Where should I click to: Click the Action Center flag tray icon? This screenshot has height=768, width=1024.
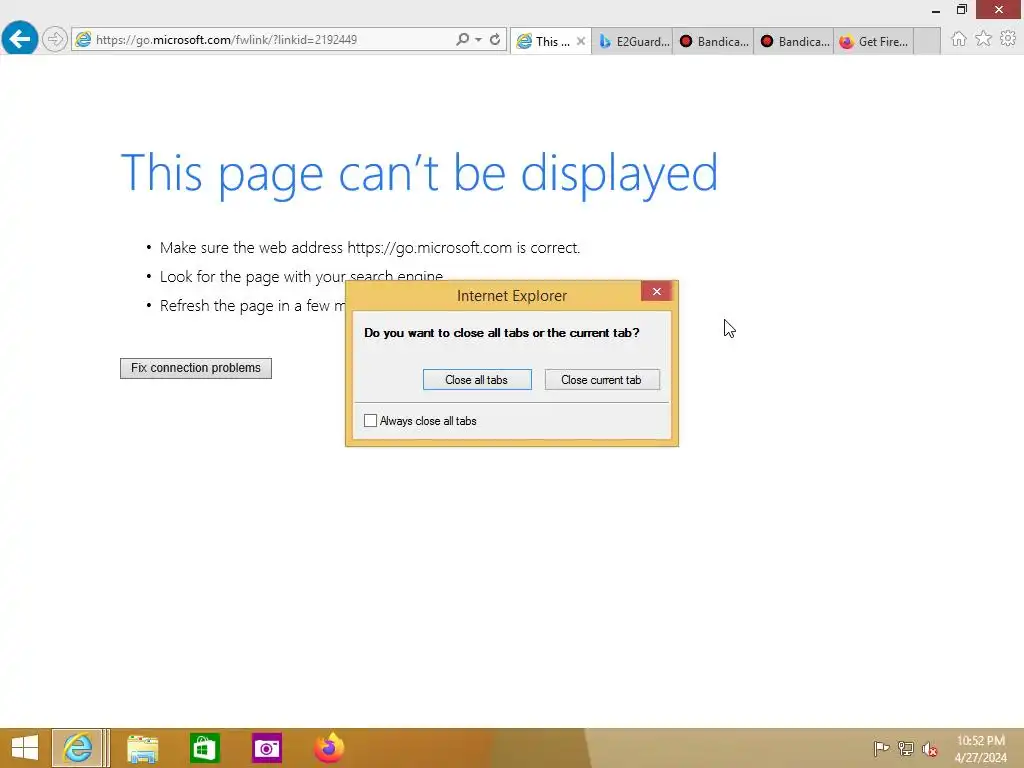tap(881, 748)
